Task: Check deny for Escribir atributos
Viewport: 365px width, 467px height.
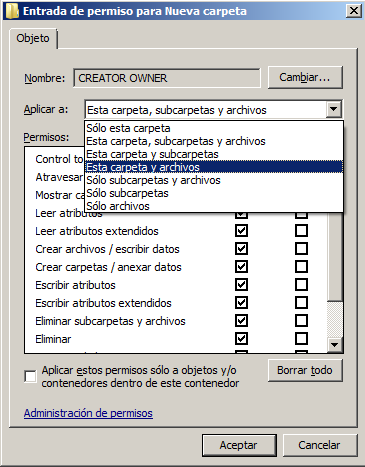Action: tap(301, 285)
